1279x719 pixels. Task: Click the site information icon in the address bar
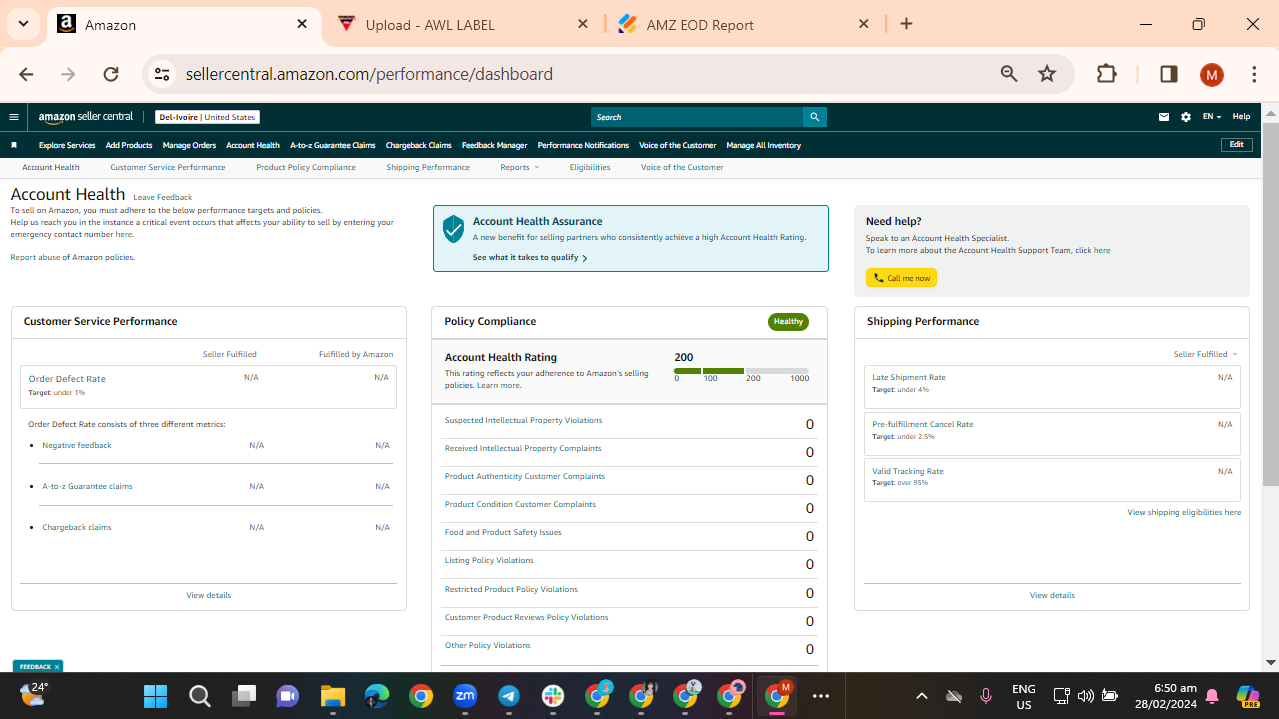click(x=162, y=74)
